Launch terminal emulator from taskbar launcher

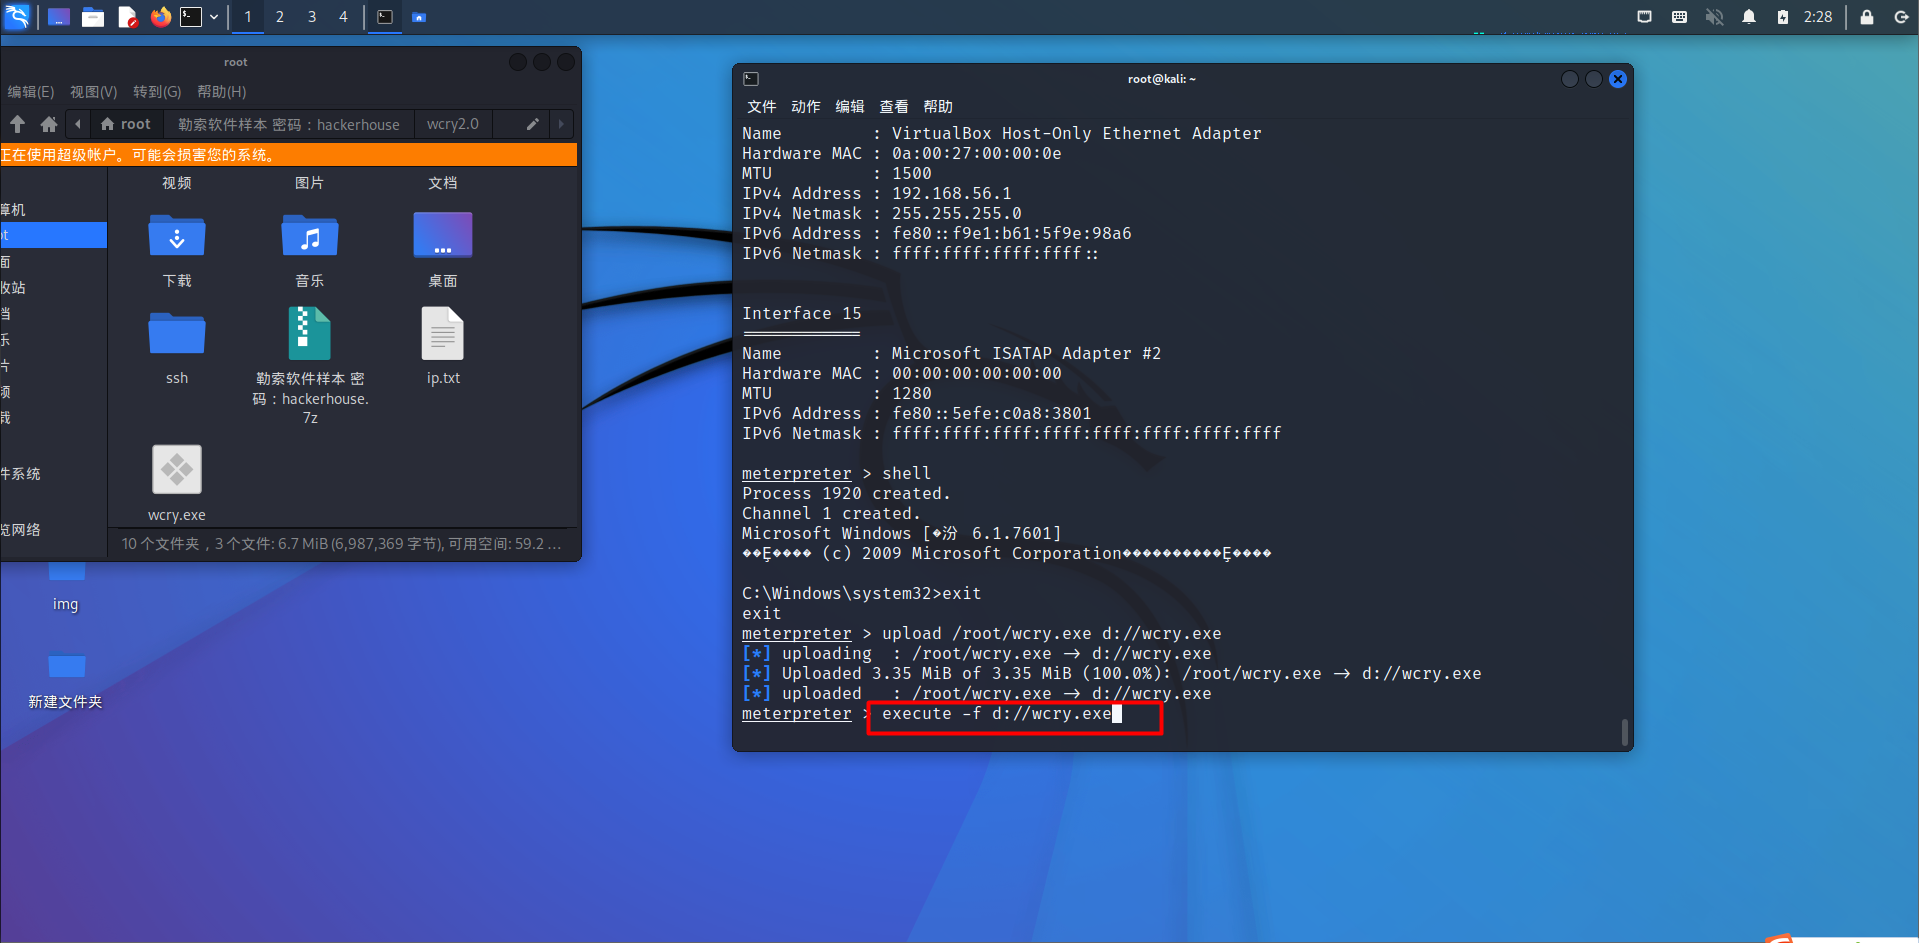point(191,17)
